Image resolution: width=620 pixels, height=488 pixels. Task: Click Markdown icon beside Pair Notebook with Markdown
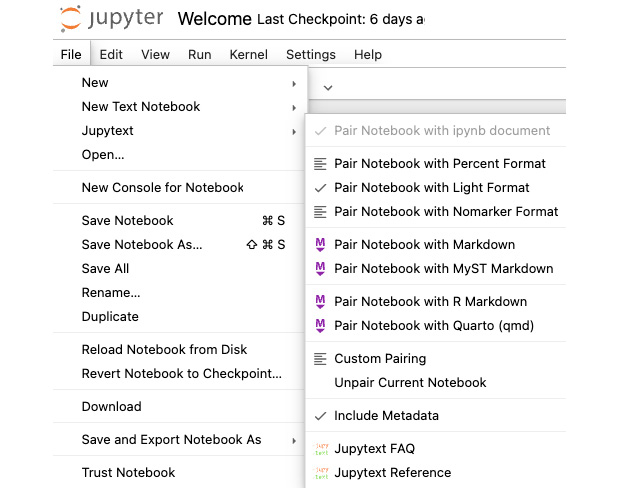coord(321,244)
